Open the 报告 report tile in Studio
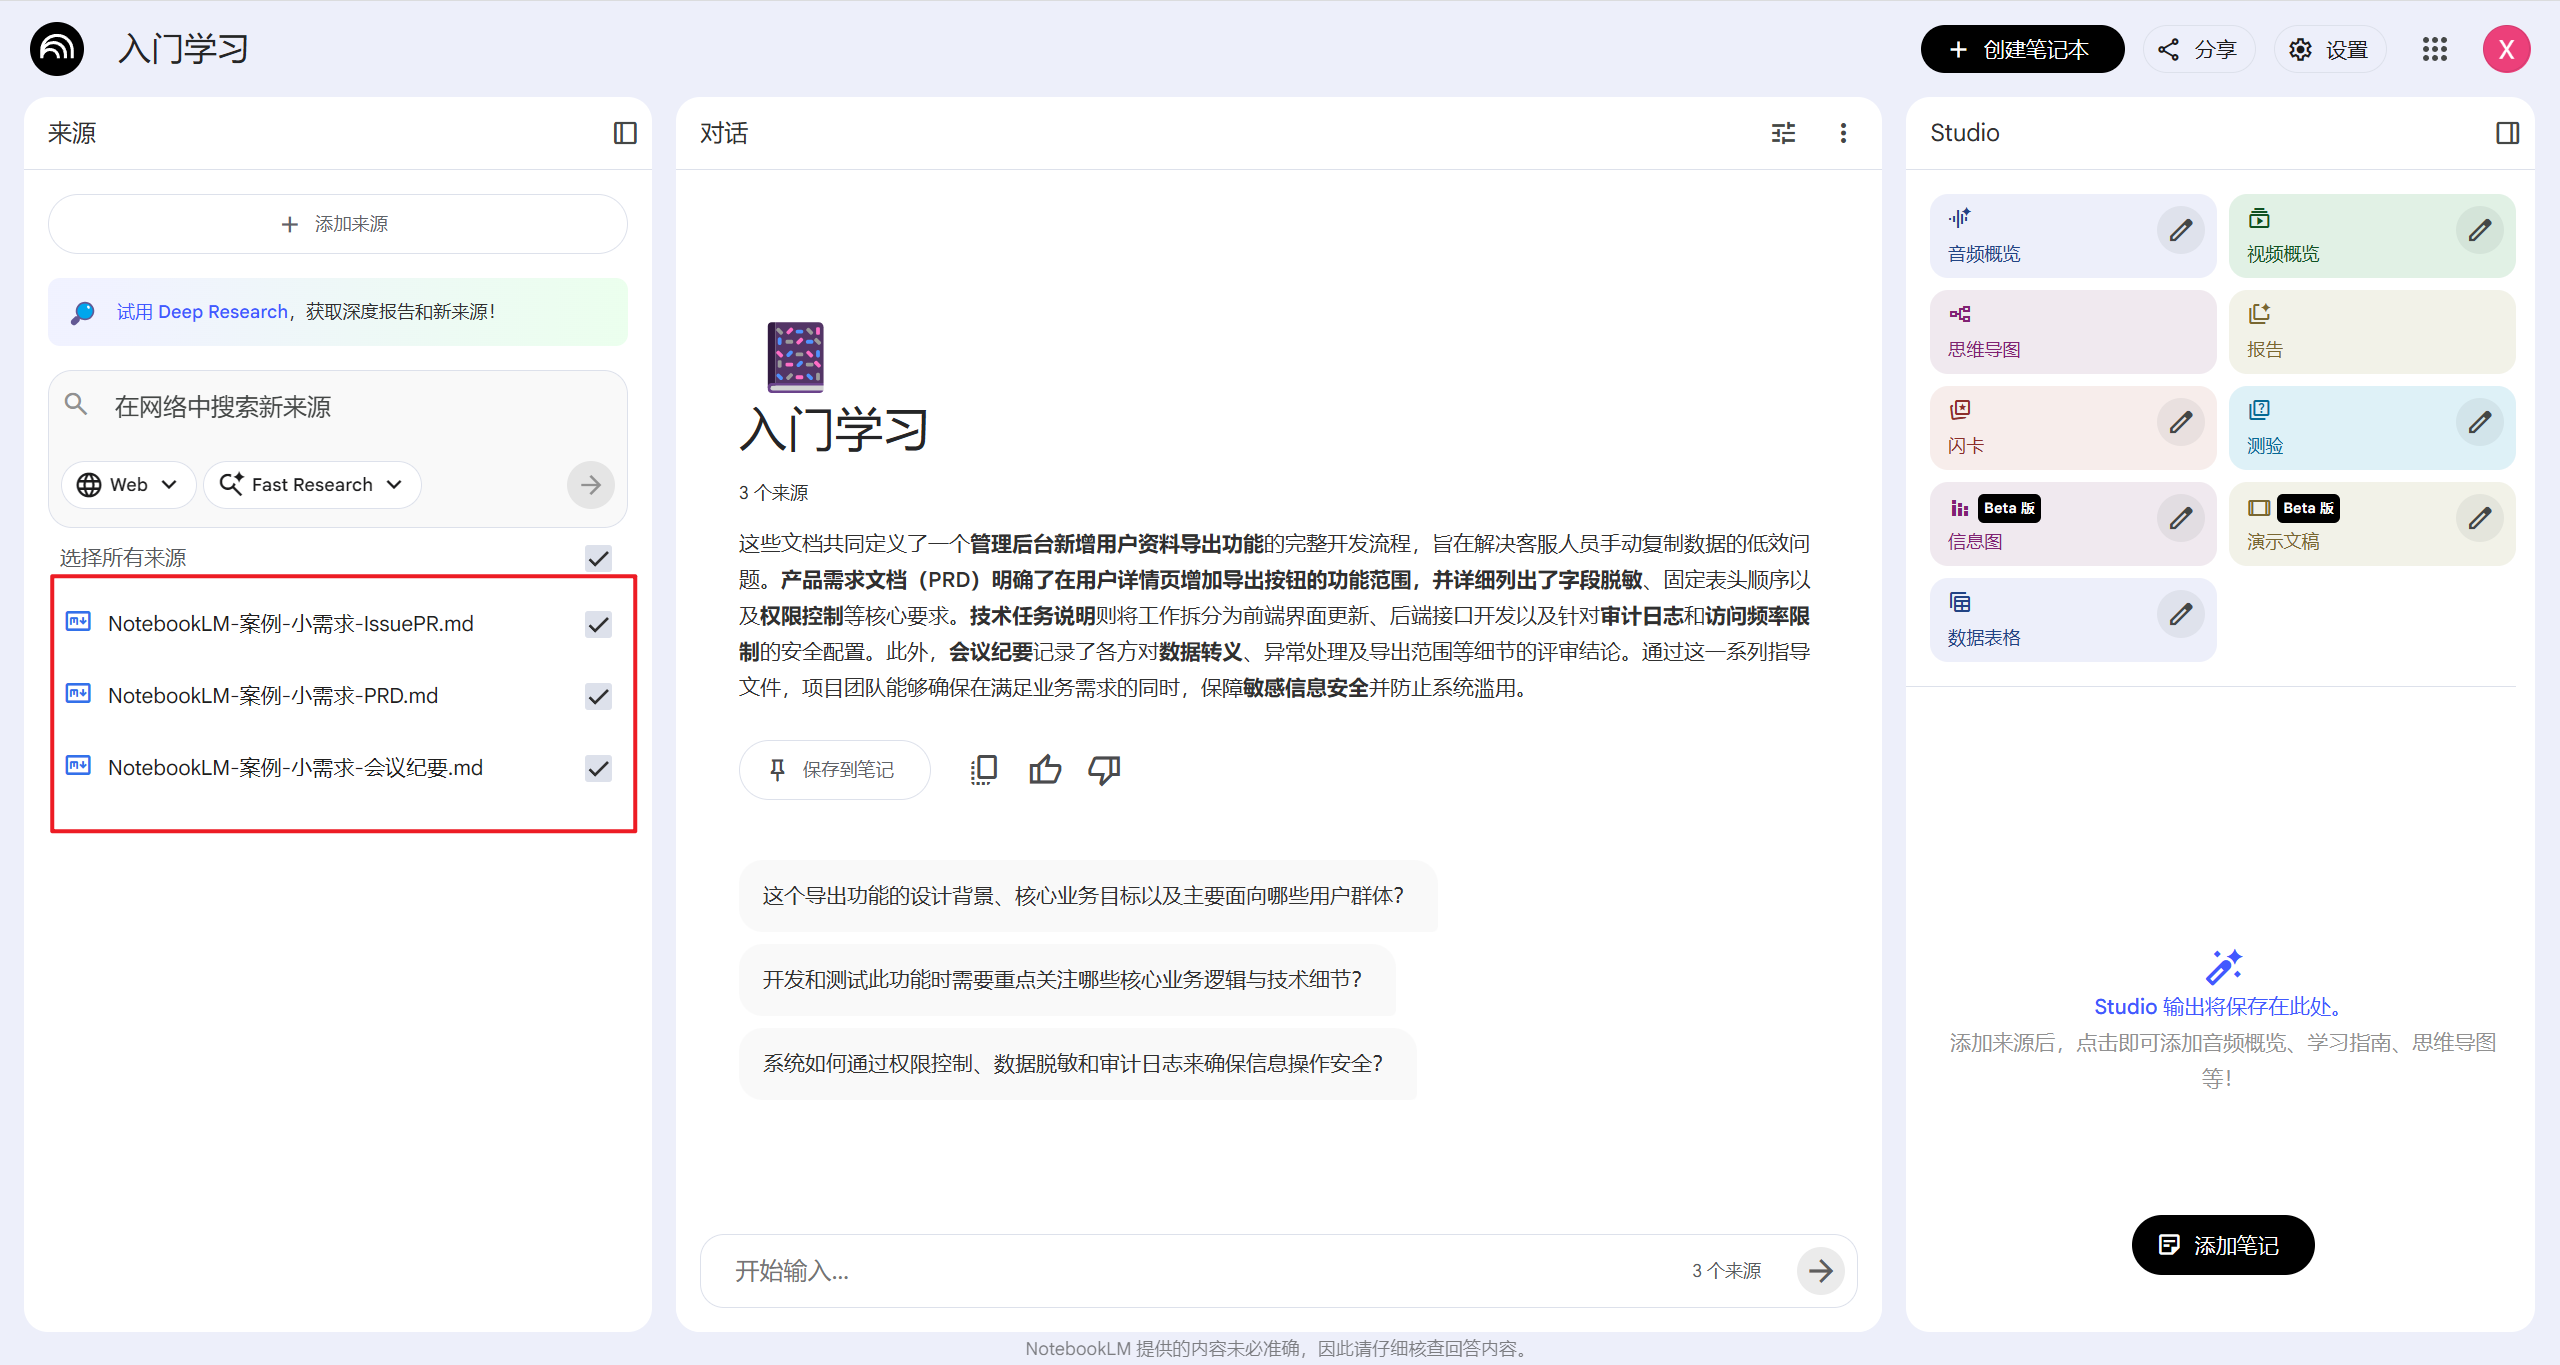The width and height of the screenshot is (2560, 1365). (x=2371, y=332)
